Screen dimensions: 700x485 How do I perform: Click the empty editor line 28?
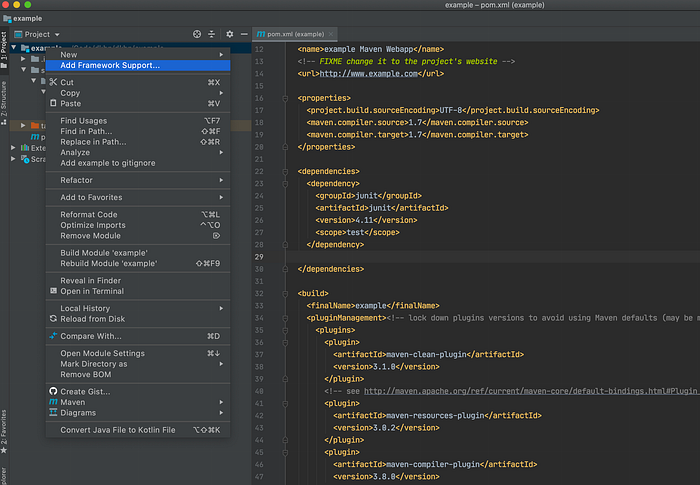coord(450,256)
